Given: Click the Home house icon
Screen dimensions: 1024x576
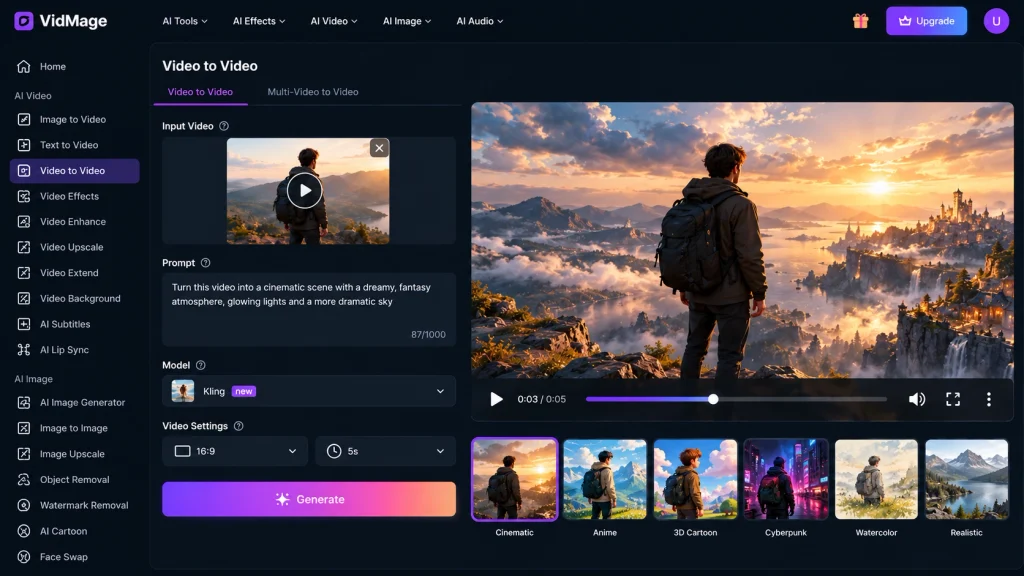Looking at the screenshot, I should click(x=24, y=67).
